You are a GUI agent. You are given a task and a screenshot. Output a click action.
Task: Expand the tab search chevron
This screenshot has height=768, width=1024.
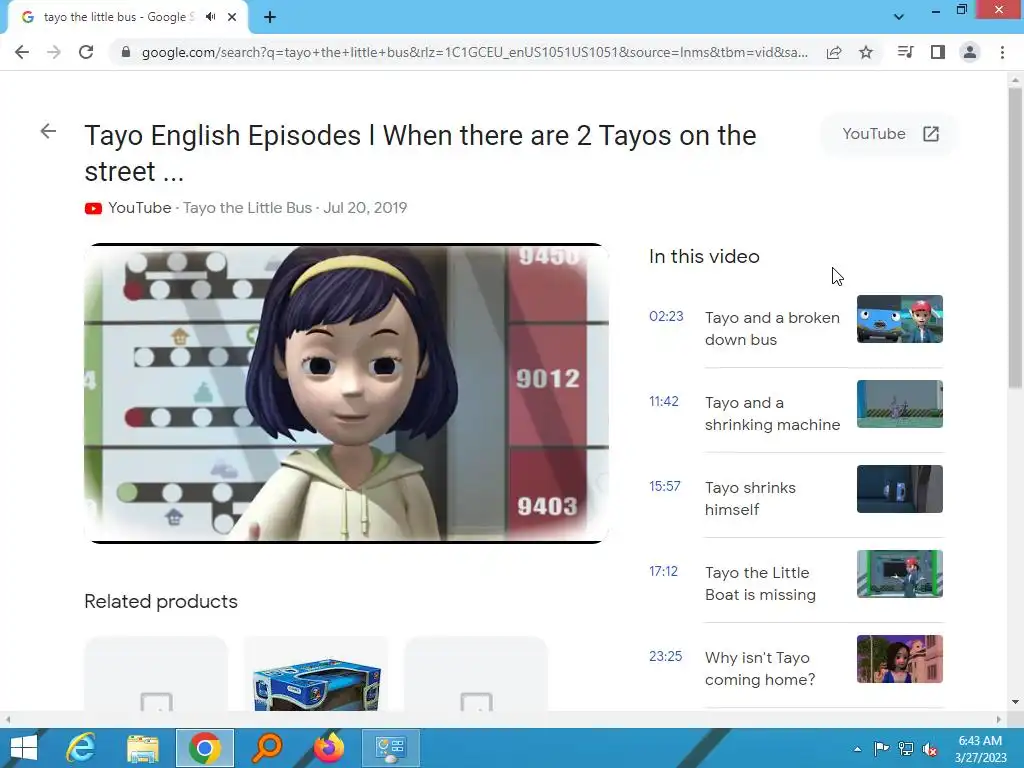[x=899, y=17]
